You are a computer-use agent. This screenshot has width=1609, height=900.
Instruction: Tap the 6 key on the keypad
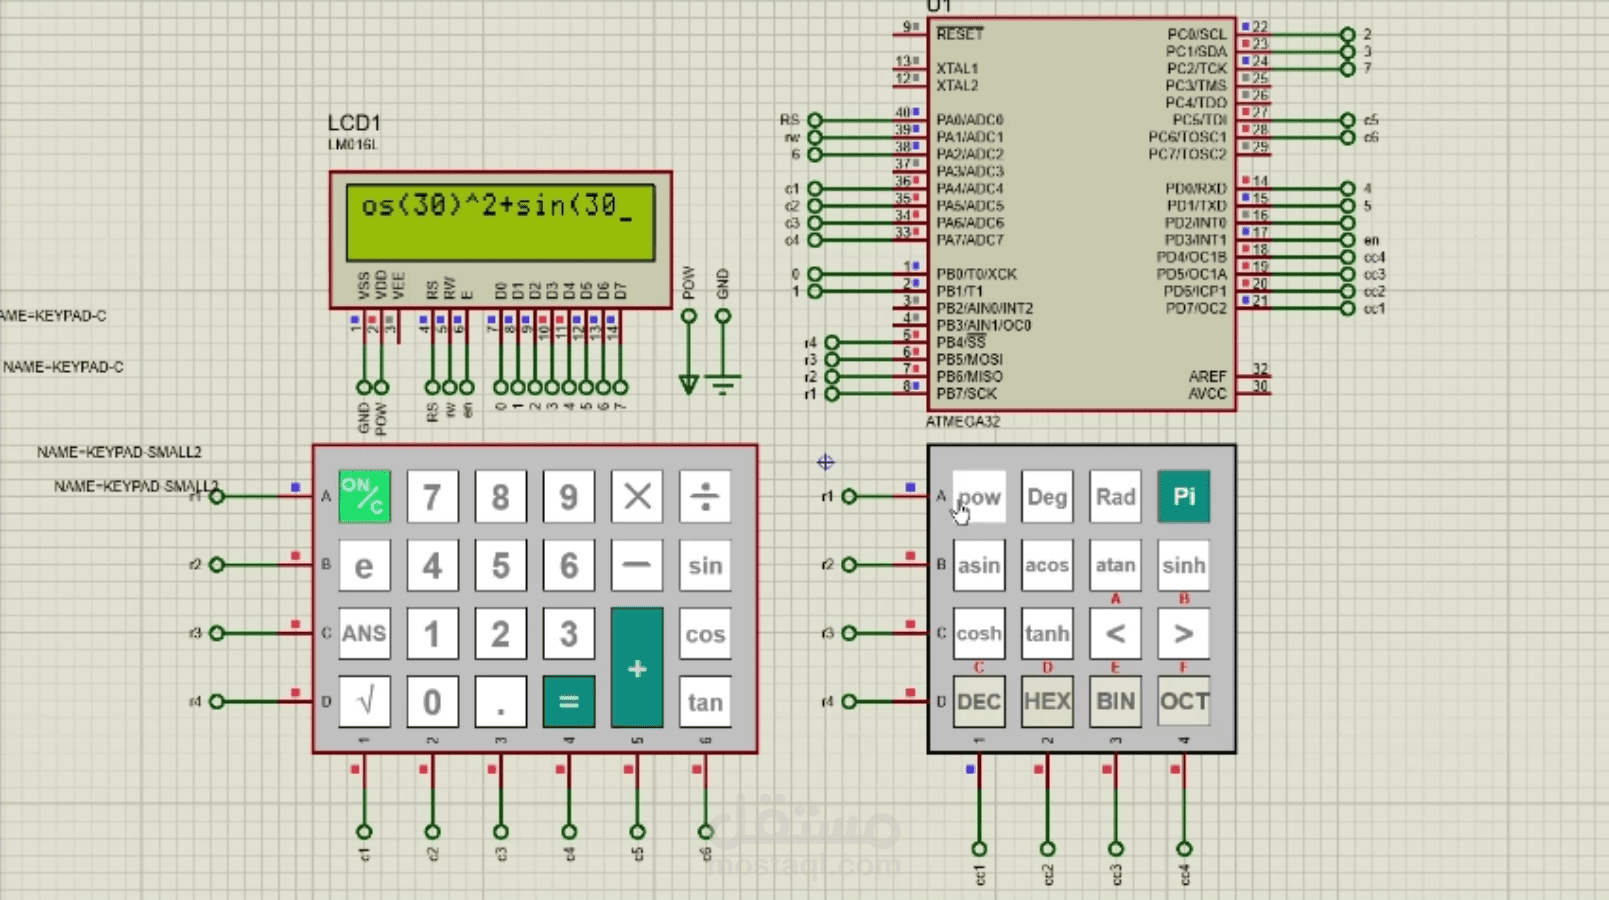(568, 565)
